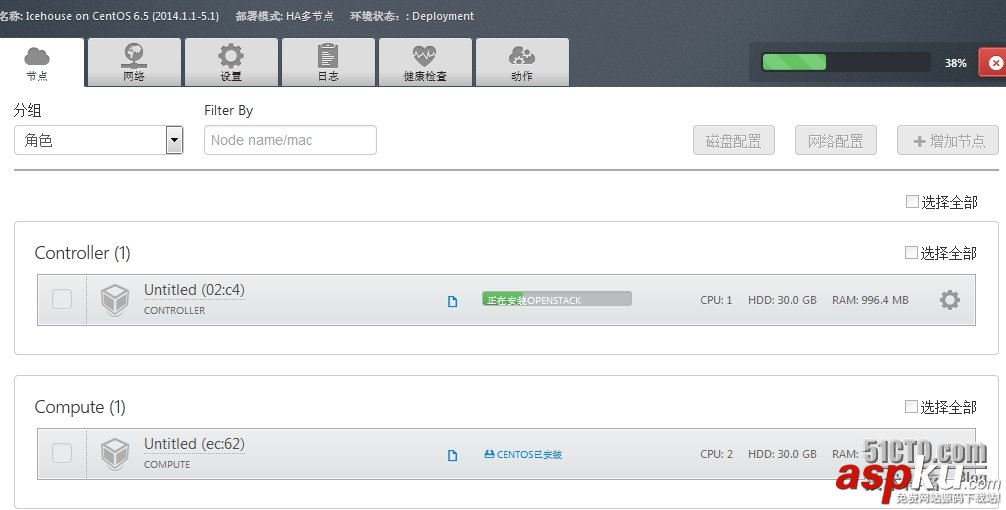Click RAM: 996.4 MB on controller
This screenshot has height=510, width=1006.
(870, 300)
